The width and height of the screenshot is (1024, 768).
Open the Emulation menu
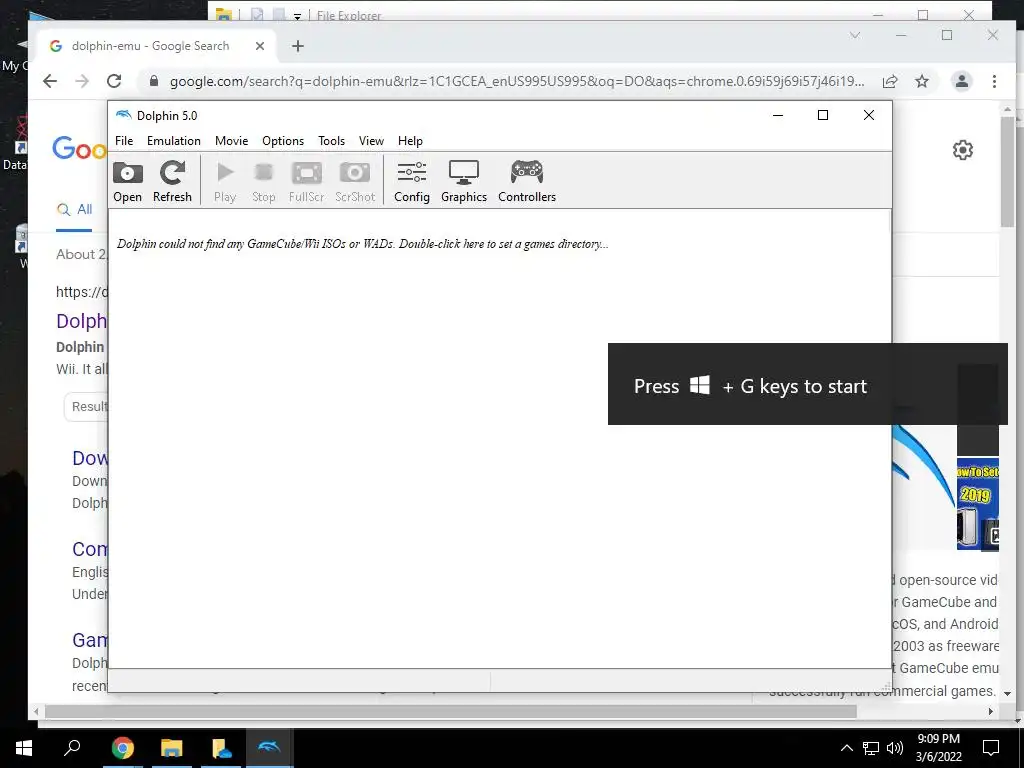click(174, 140)
